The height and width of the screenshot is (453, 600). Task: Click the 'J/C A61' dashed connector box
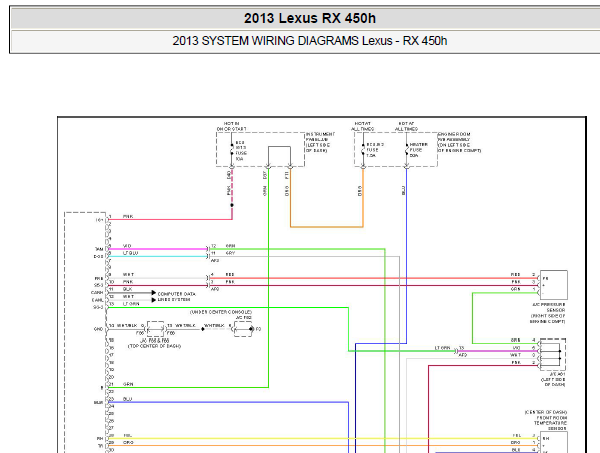click(x=552, y=354)
